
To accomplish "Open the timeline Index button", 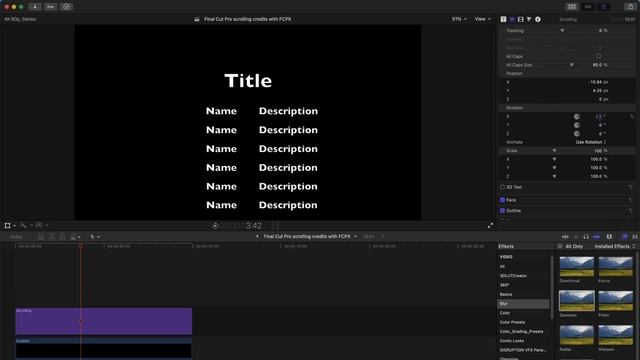I will [16, 237].
